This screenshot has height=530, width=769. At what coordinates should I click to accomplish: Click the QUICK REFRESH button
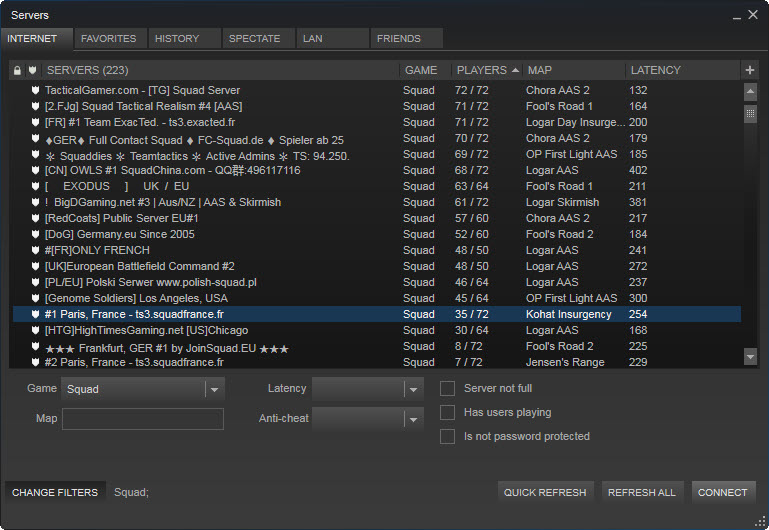click(x=545, y=492)
